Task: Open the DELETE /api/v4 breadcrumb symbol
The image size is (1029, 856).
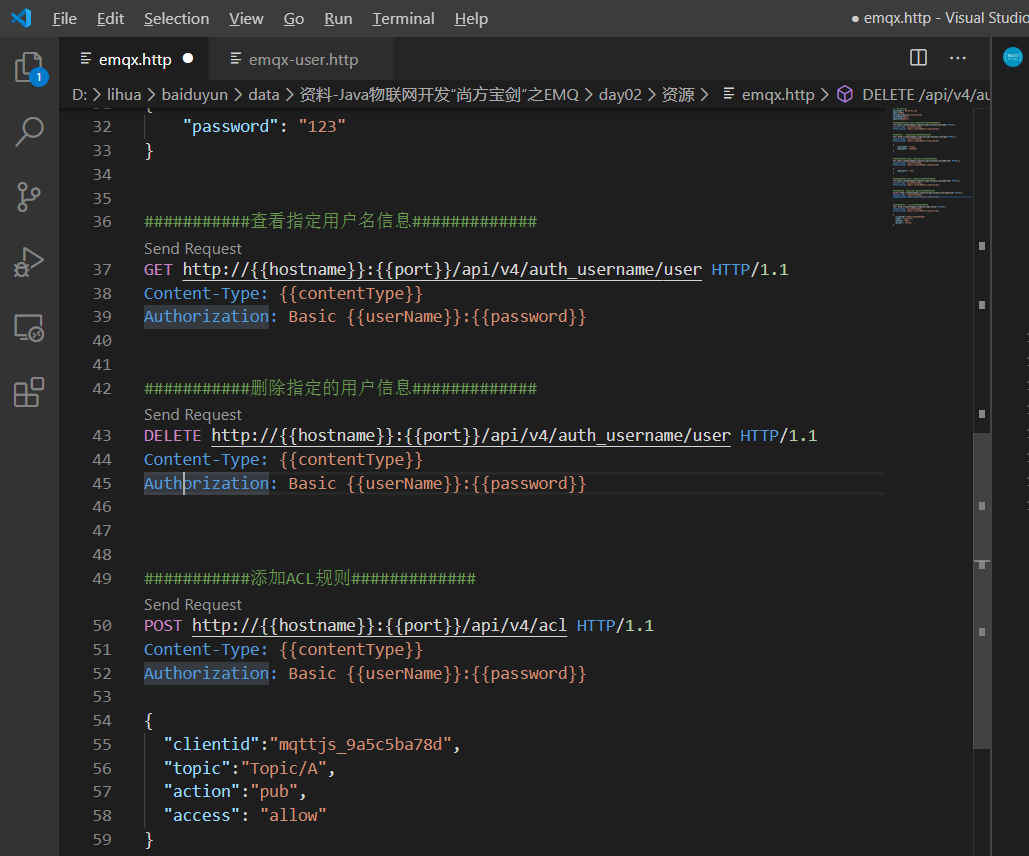Action: (x=925, y=95)
